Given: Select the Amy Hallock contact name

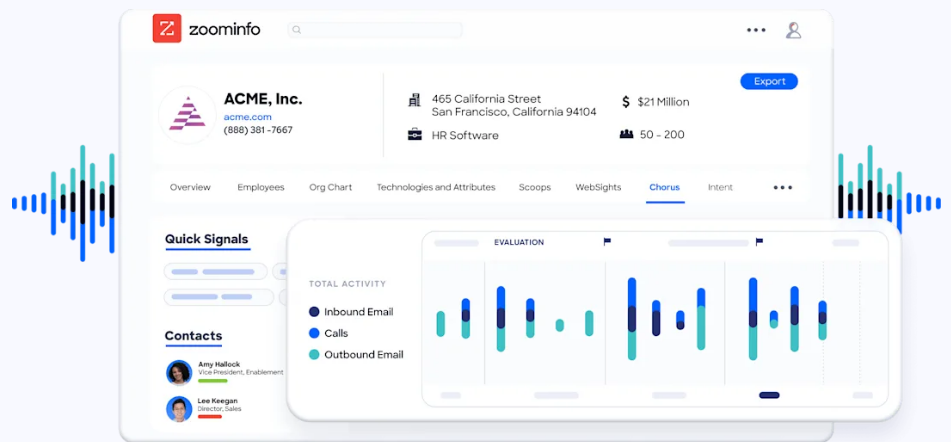Looking at the screenshot, I should click(219, 364).
